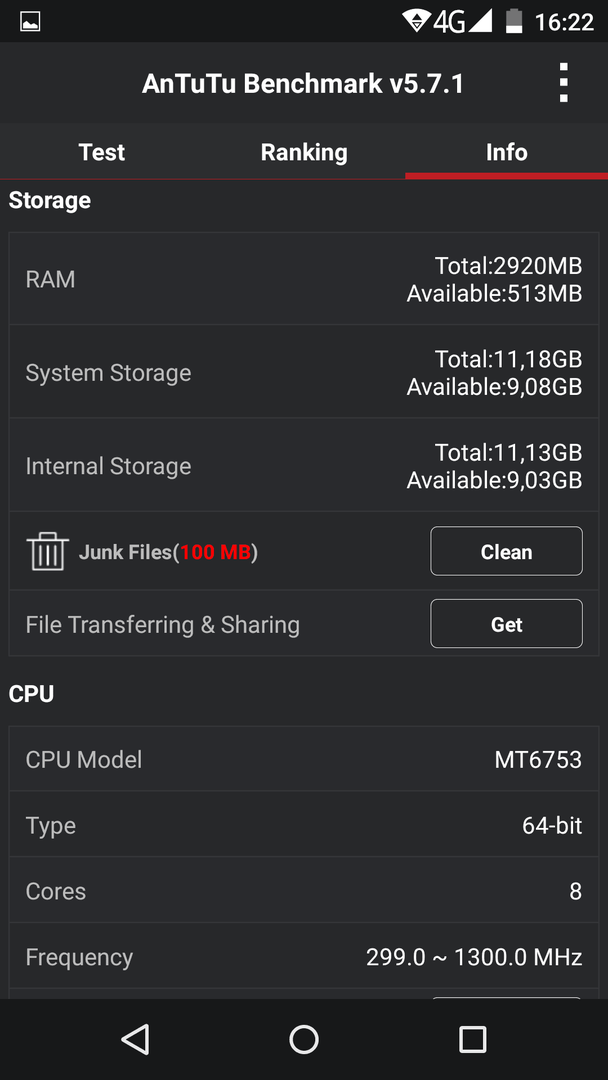Tap the Cores row
Viewport: 608px width, 1080px height.
click(x=304, y=891)
